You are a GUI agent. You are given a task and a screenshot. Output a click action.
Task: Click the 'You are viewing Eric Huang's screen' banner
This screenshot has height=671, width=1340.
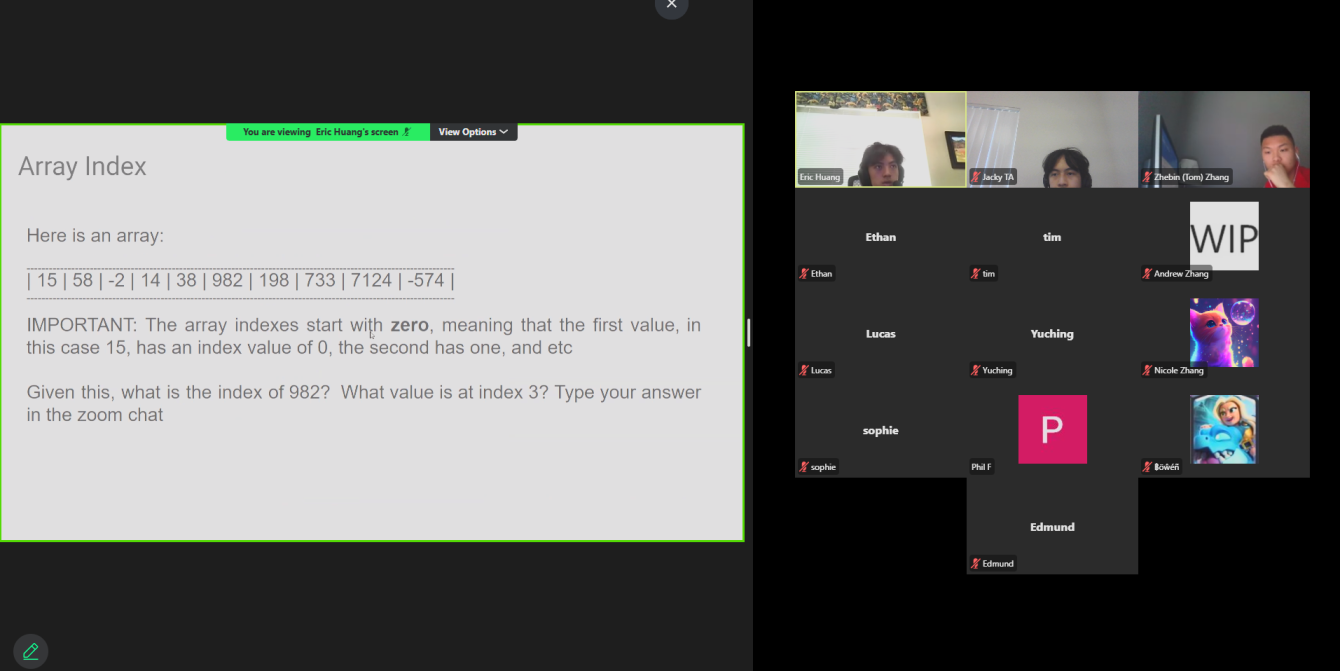coord(327,132)
